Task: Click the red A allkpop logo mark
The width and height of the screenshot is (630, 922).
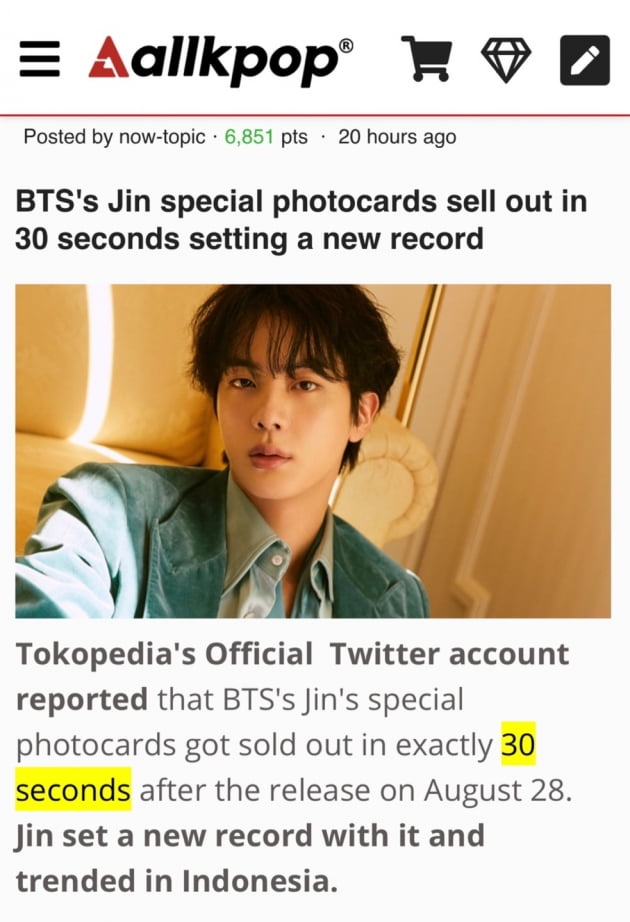Action: tap(108, 57)
